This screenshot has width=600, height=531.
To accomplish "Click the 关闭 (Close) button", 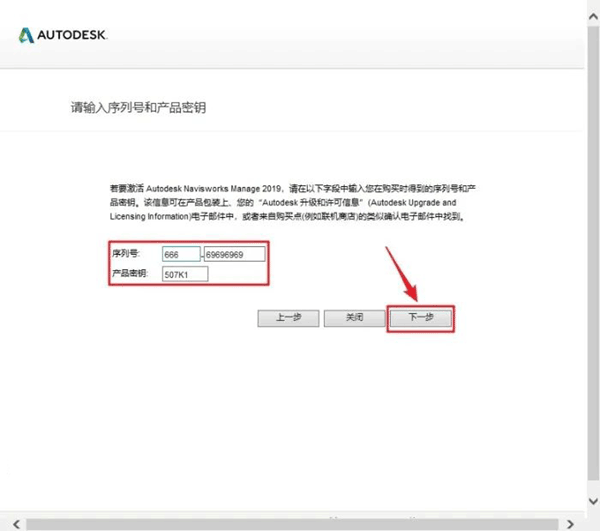I will [x=354, y=318].
